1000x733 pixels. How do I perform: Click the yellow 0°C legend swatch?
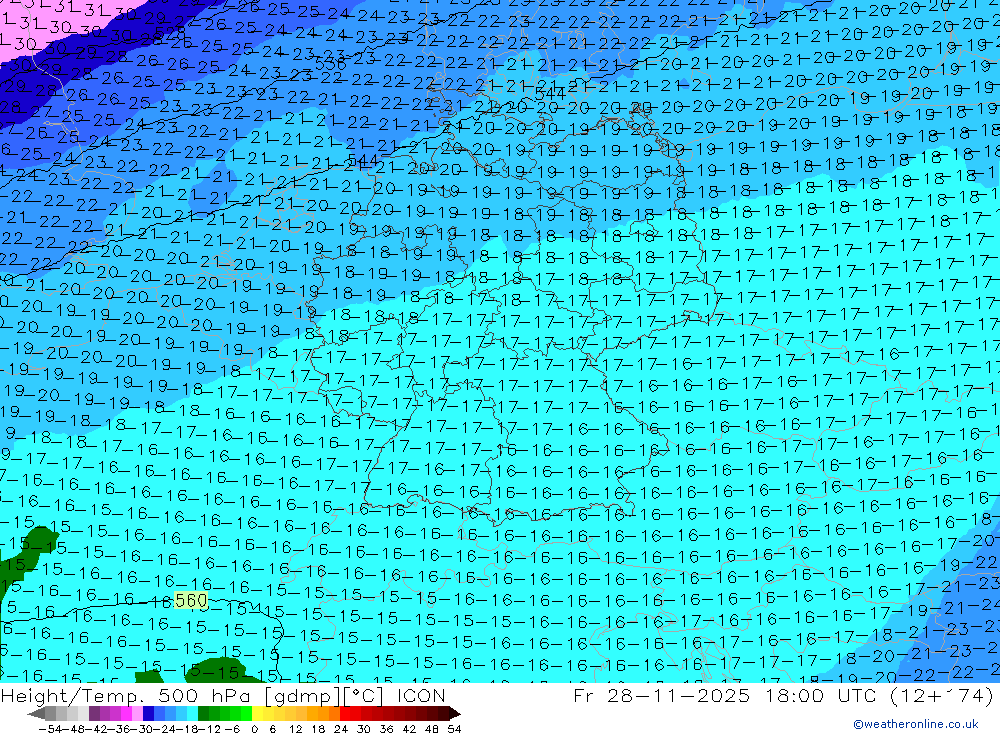pyautogui.click(x=258, y=714)
